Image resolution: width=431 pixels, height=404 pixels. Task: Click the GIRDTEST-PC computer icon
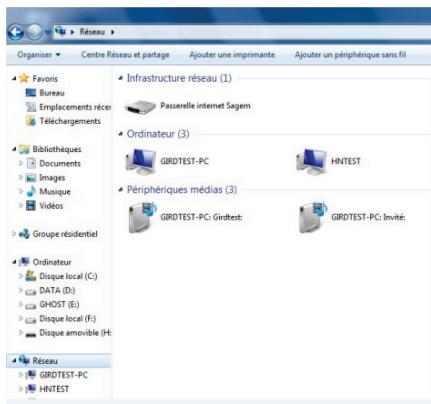(x=141, y=161)
